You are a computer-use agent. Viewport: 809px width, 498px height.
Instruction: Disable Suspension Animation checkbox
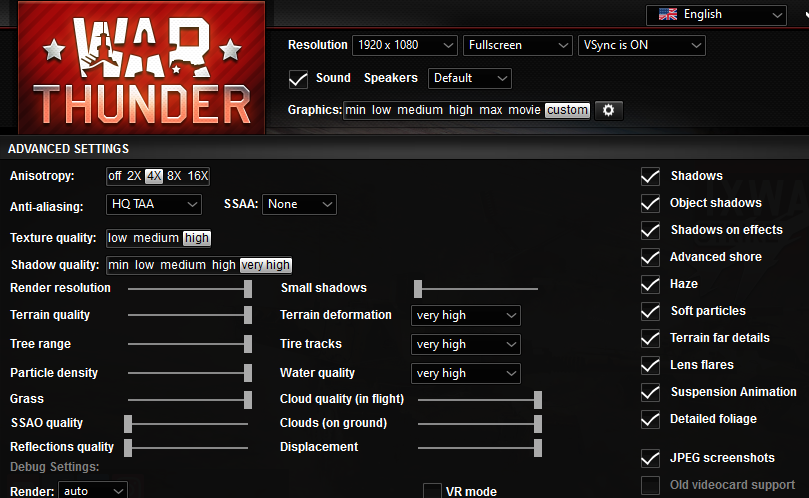coord(650,392)
